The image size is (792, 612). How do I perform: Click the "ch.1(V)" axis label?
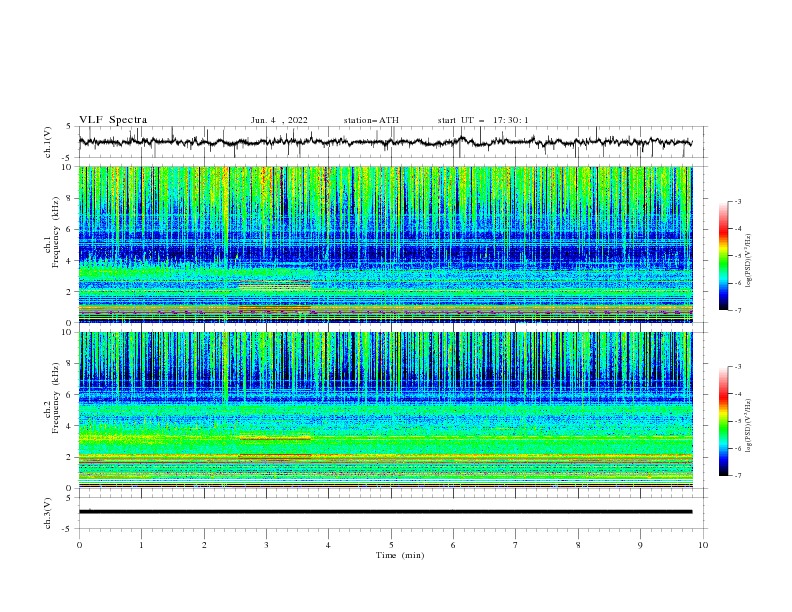tap(48, 142)
